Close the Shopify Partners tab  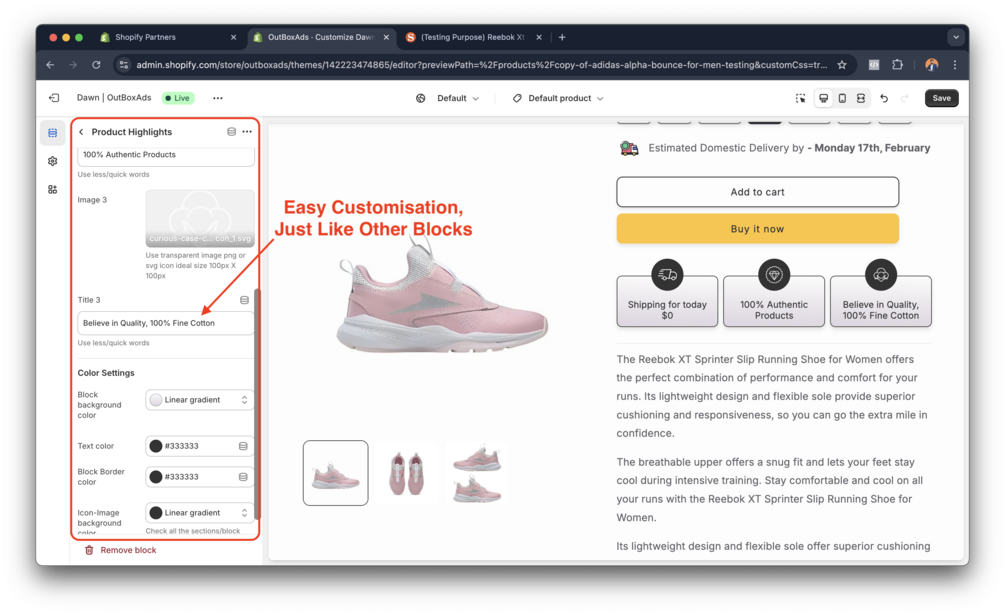(233, 37)
